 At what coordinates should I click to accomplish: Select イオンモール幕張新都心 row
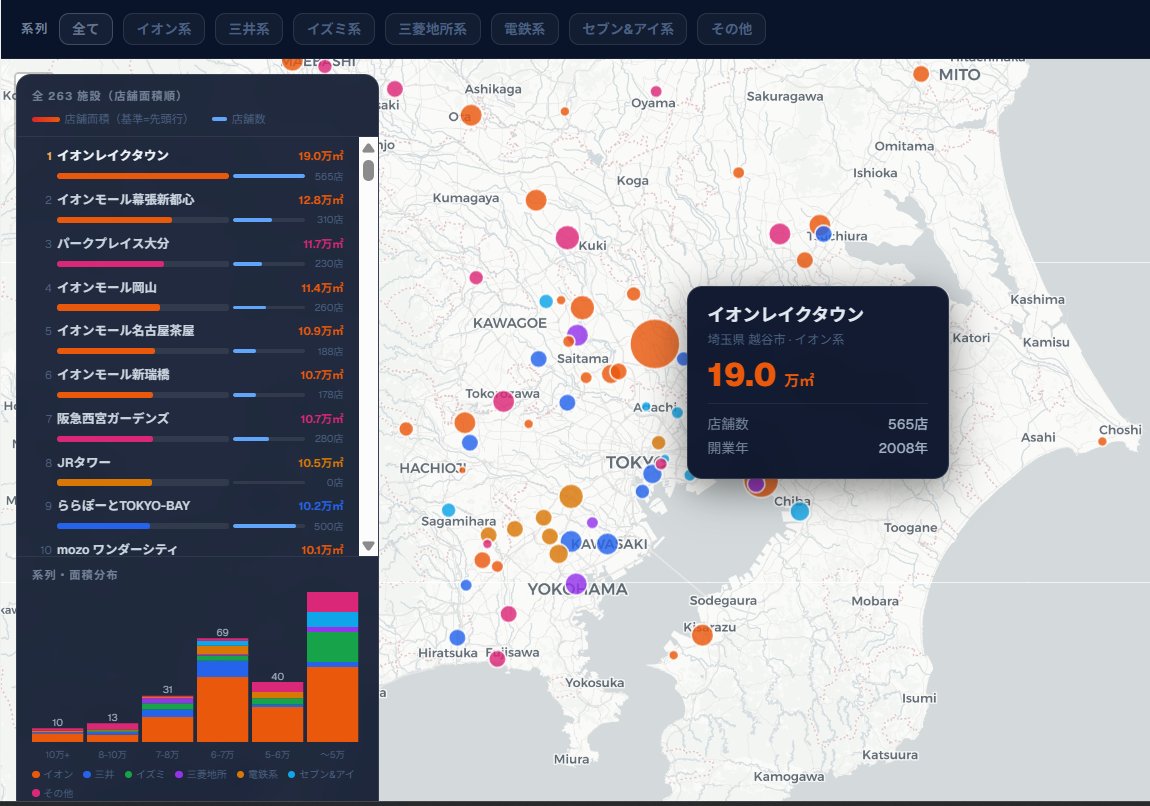[x=188, y=208]
